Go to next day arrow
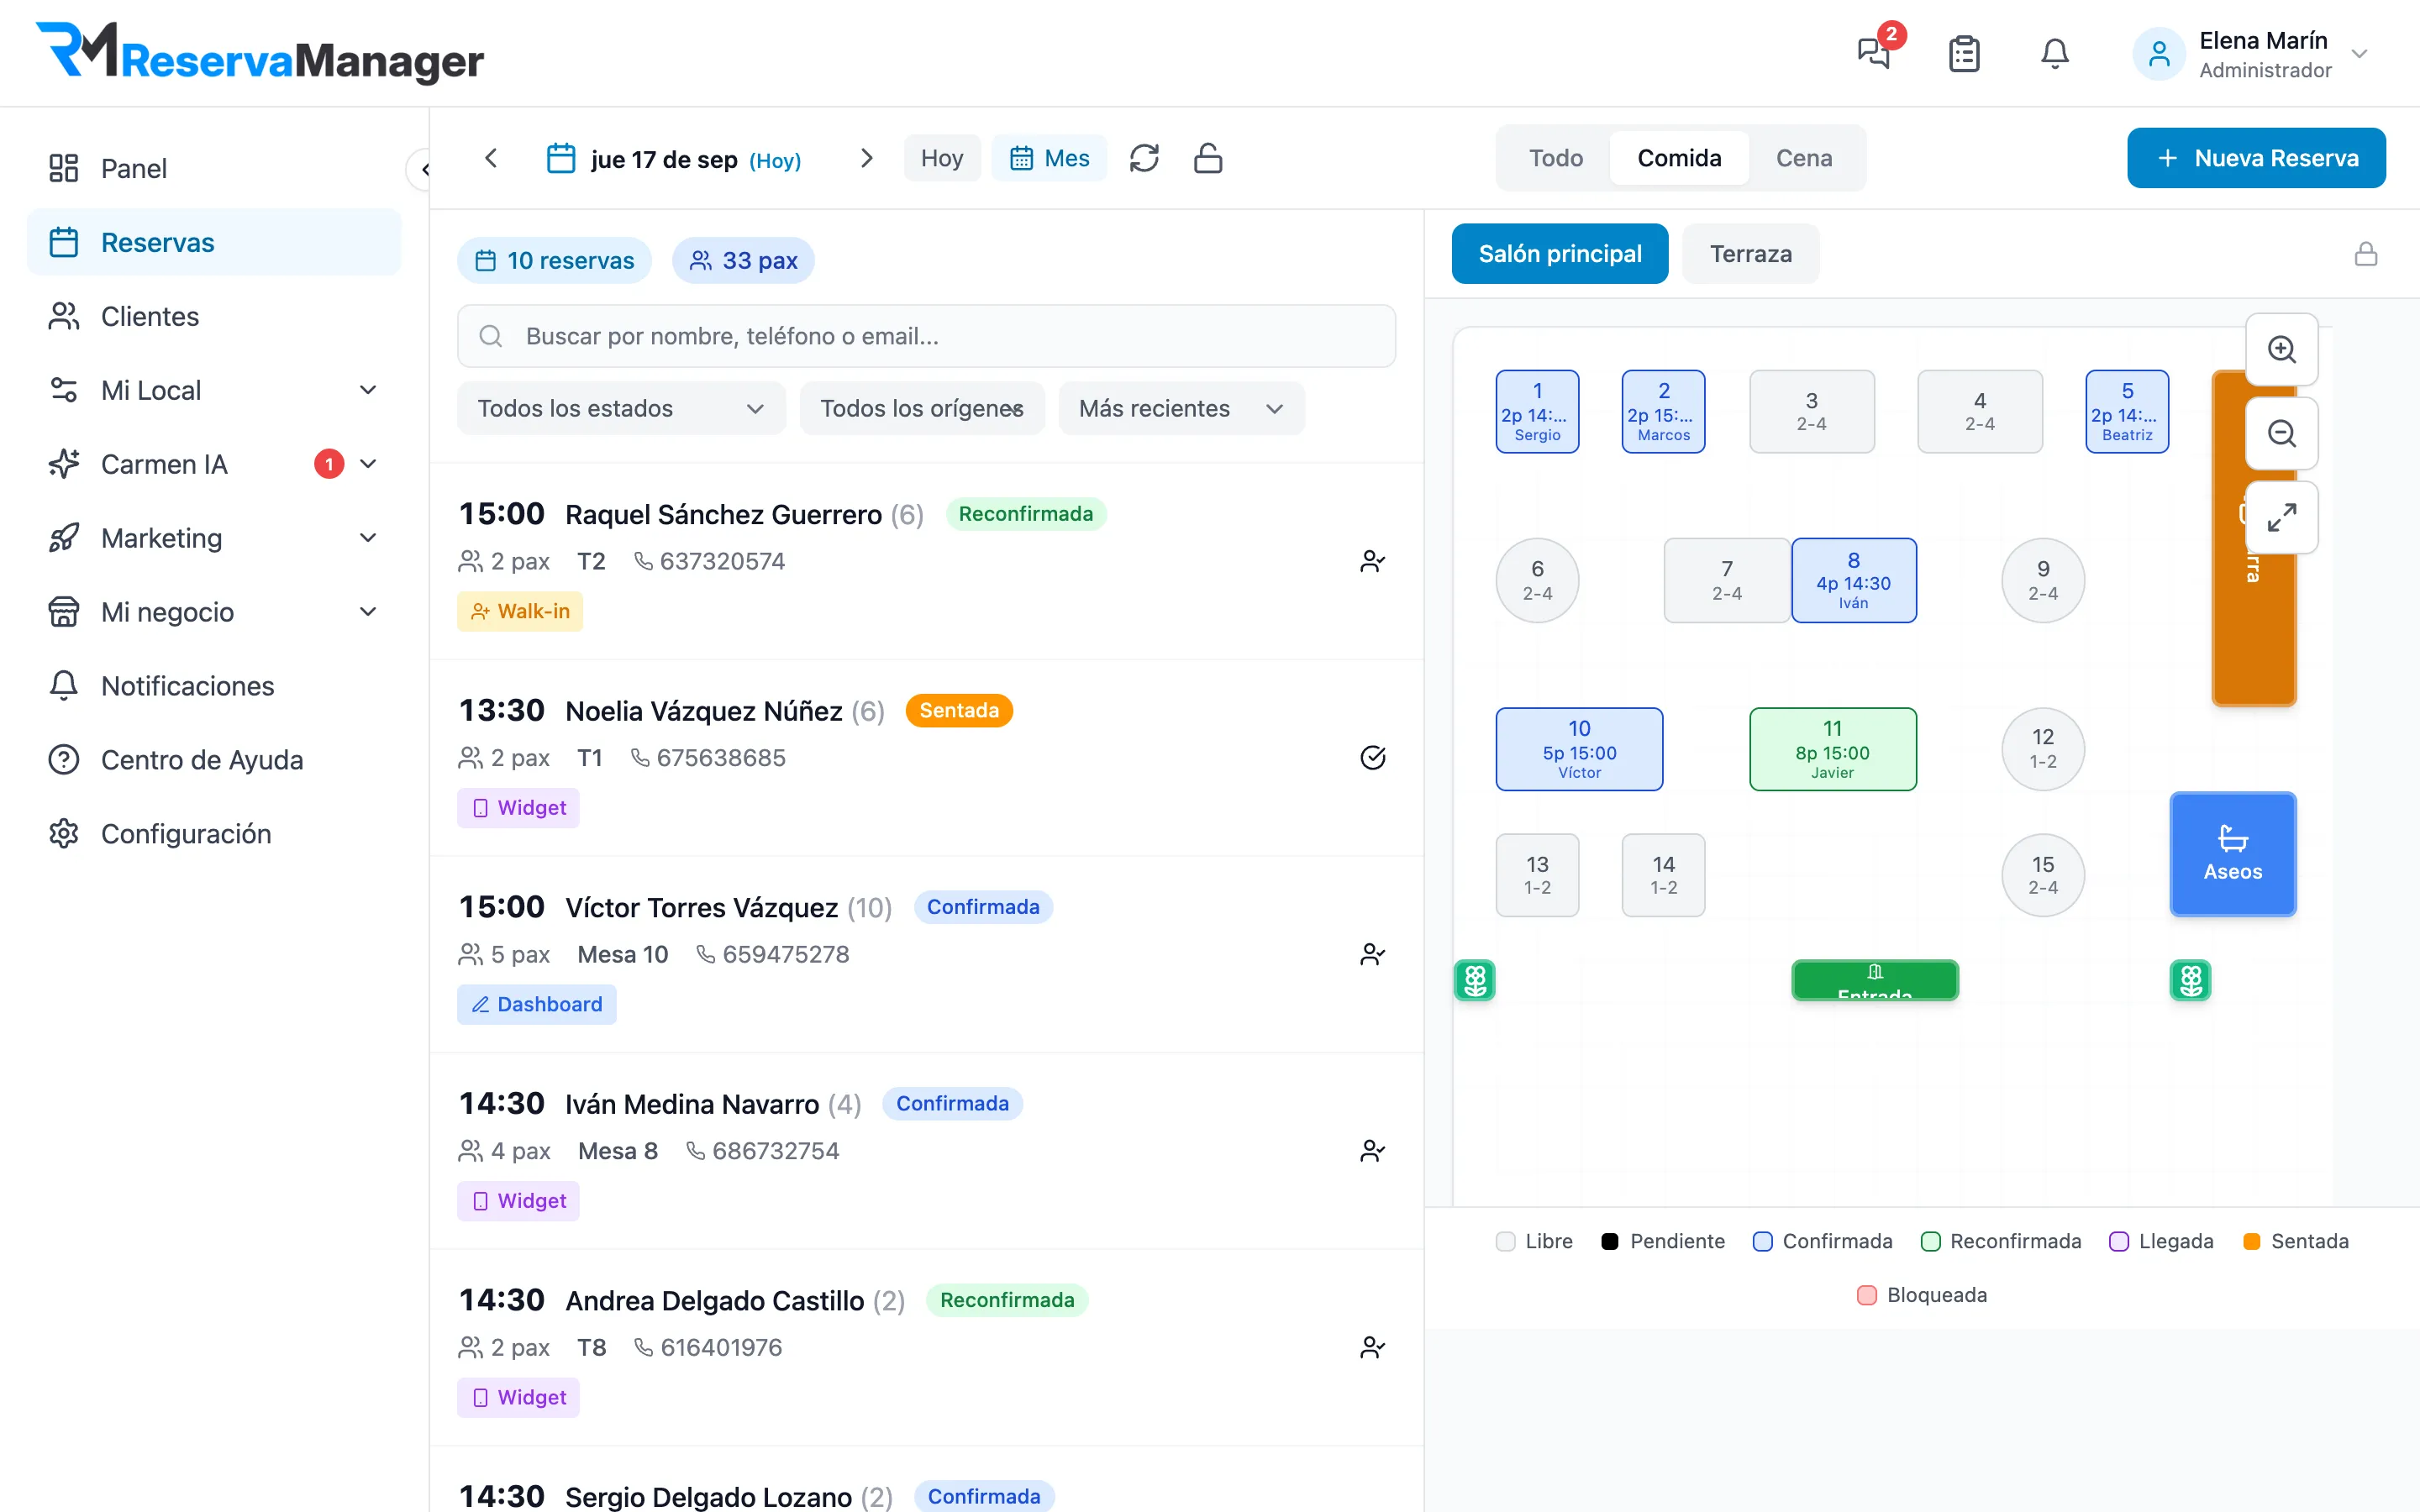This screenshot has height=1512, width=2420. (866, 158)
